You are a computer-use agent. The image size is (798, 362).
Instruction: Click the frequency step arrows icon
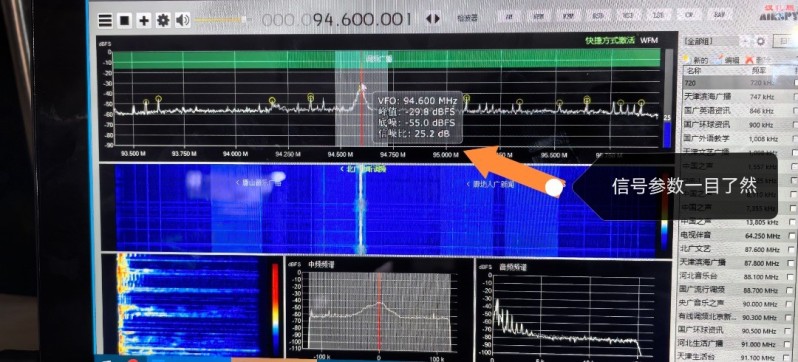[433, 19]
